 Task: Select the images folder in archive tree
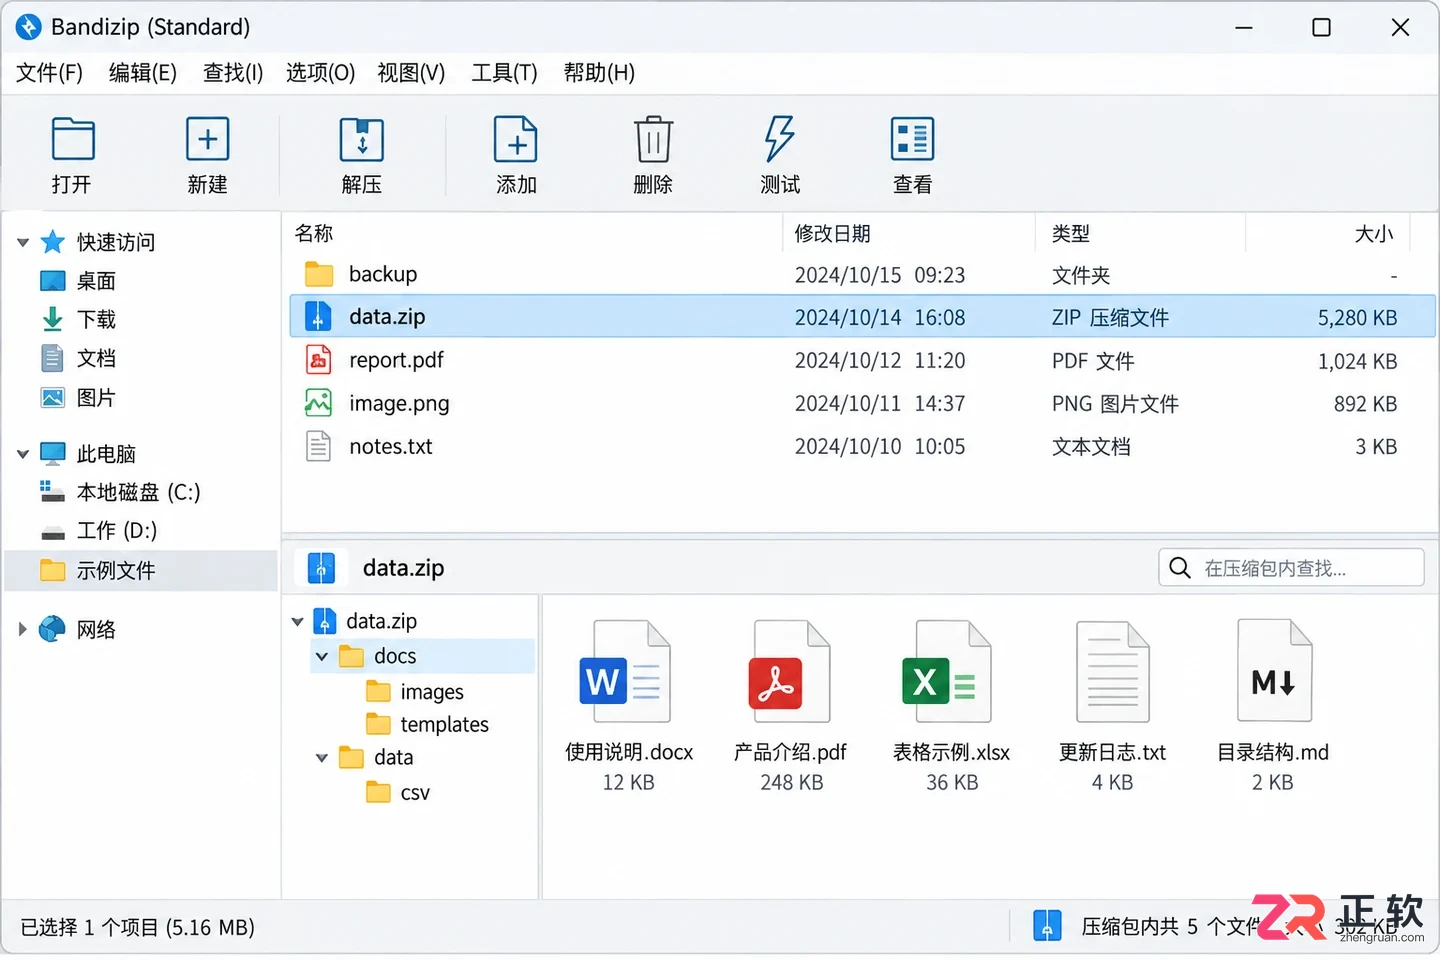pos(432,692)
